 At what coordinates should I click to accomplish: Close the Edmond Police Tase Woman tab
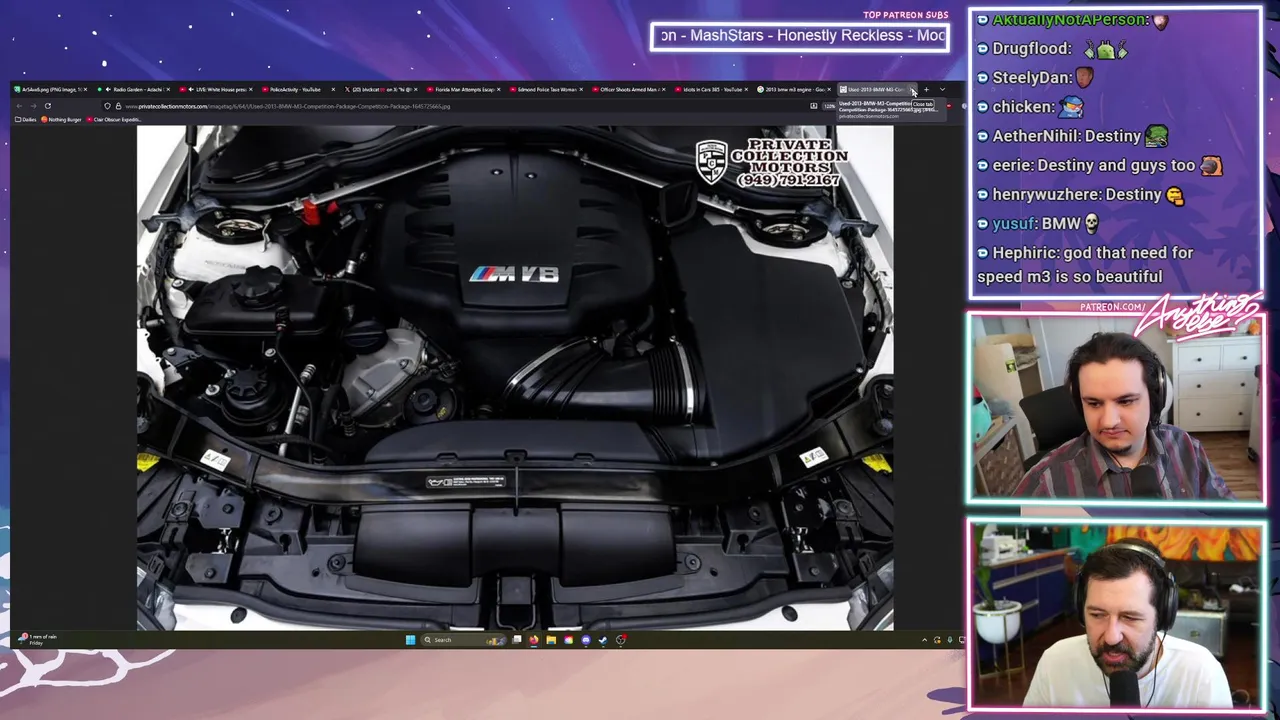(581, 89)
